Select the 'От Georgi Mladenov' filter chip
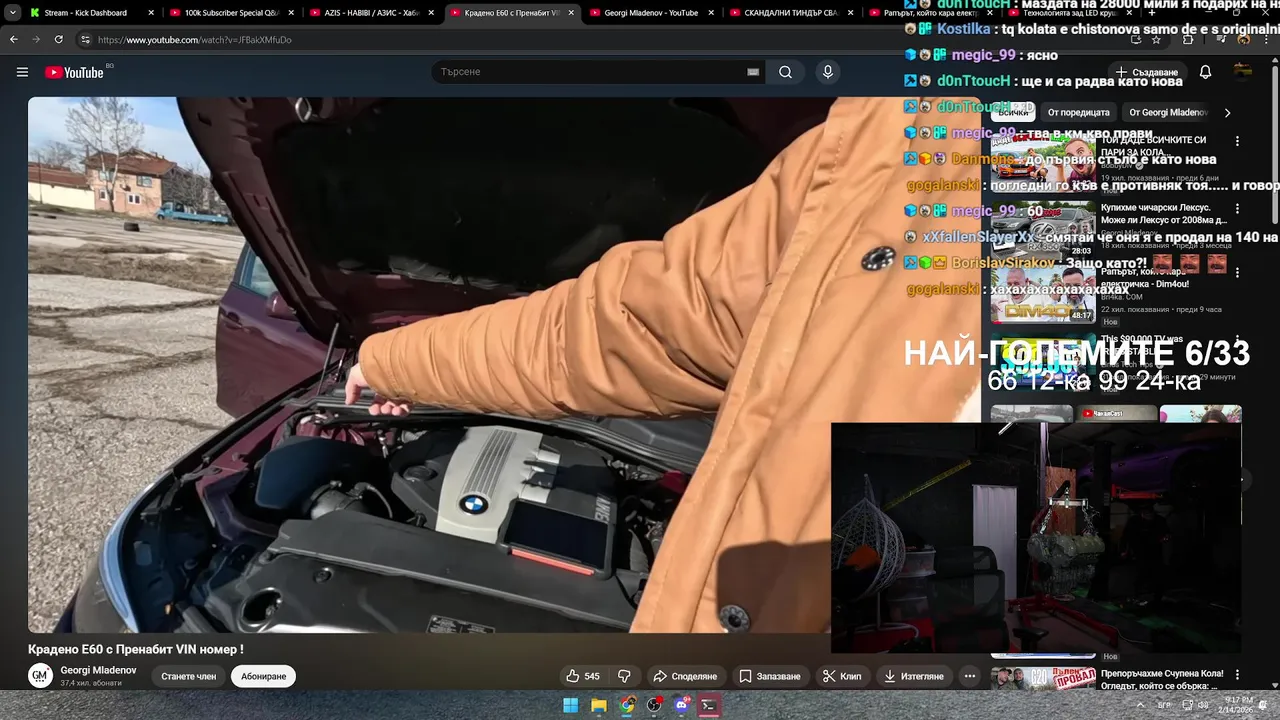The width and height of the screenshot is (1280, 720). point(1168,113)
